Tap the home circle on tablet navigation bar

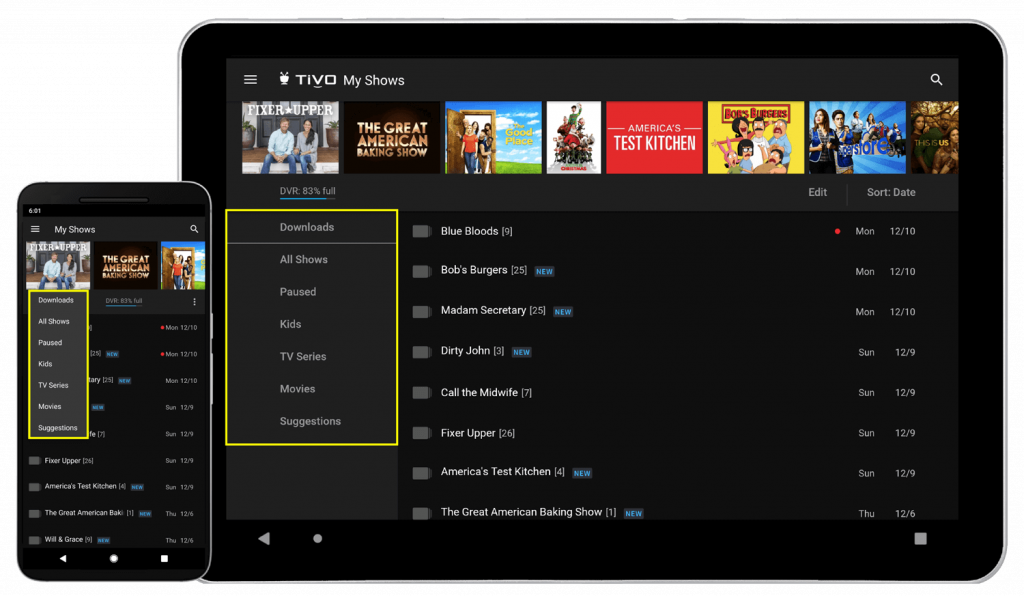point(317,539)
